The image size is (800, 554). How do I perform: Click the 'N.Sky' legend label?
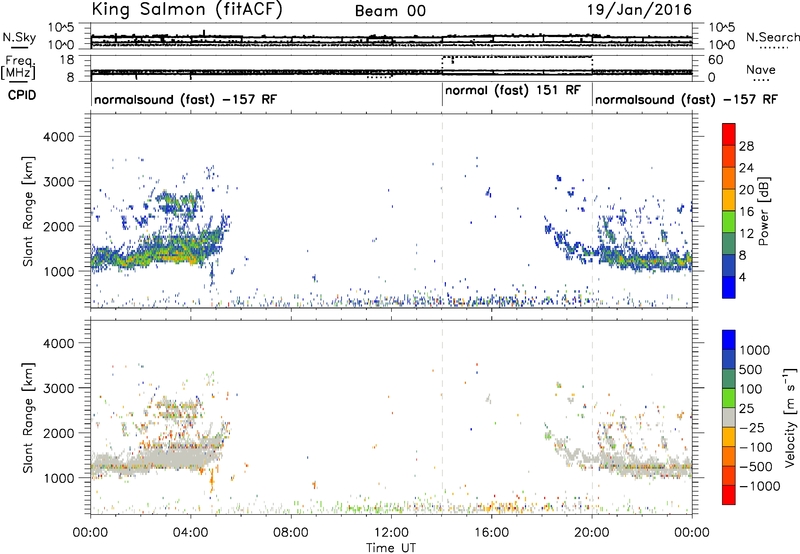tap(19, 37)
